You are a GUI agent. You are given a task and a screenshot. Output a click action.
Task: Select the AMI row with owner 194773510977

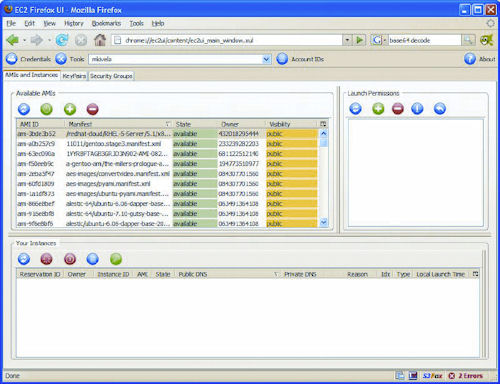click(x=167, y=164)
